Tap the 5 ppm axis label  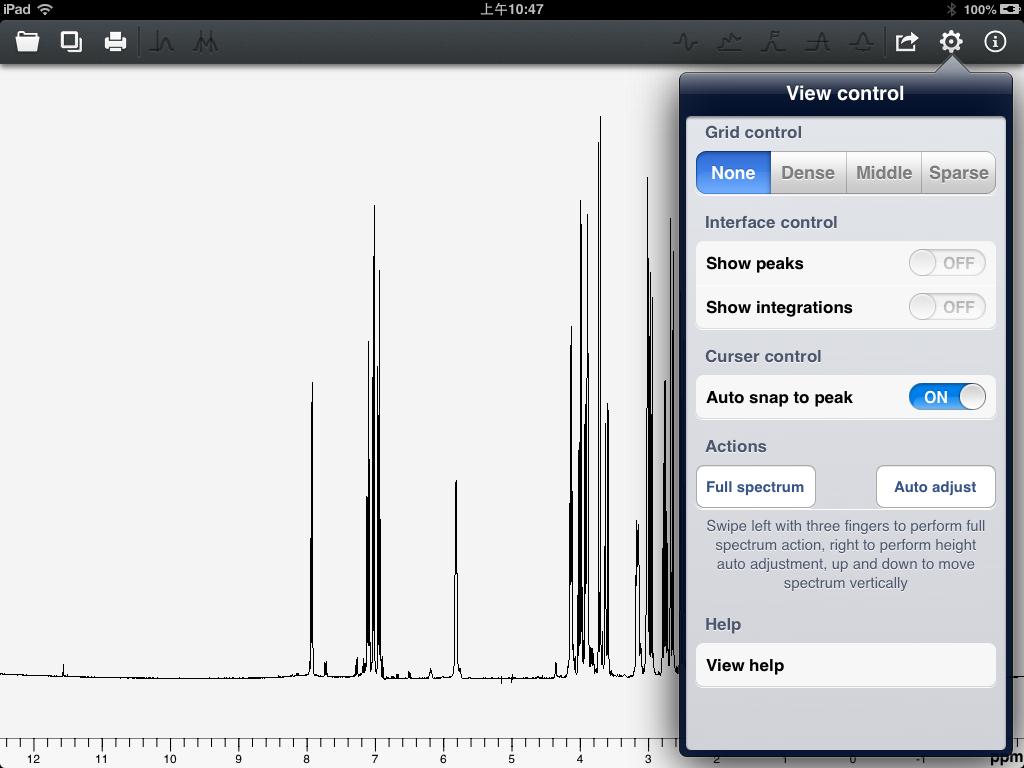[511, 759]
